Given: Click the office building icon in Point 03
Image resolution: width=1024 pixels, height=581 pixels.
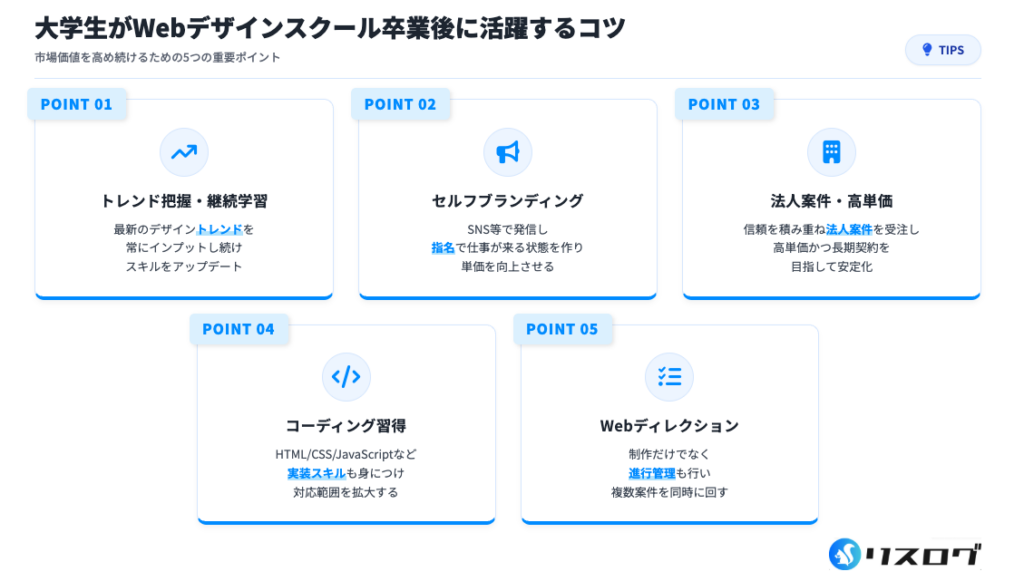Looking at the screenshot, I should [831, 152].
